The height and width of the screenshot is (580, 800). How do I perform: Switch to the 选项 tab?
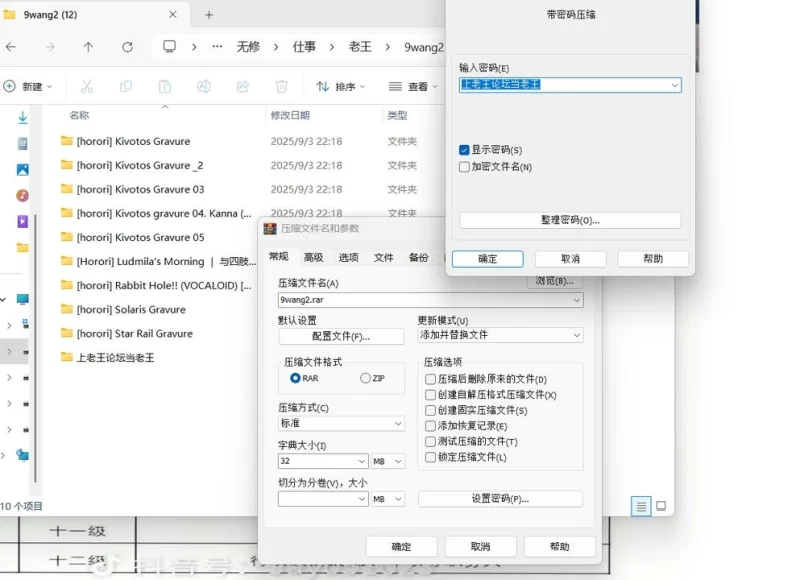(x=348, y=258)
